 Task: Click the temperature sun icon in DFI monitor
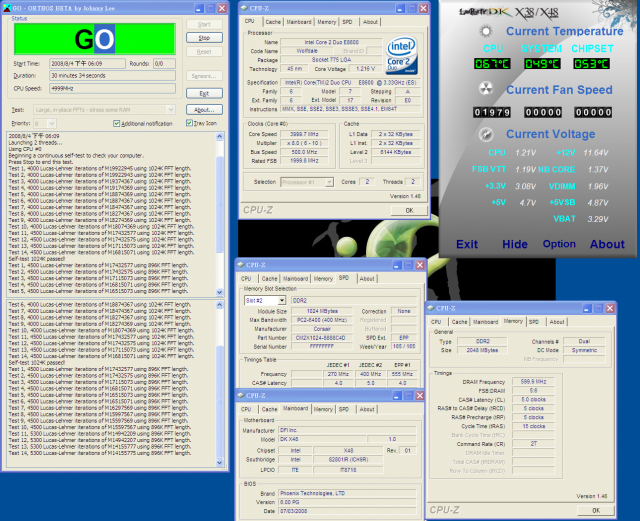[x=486, y=31]
